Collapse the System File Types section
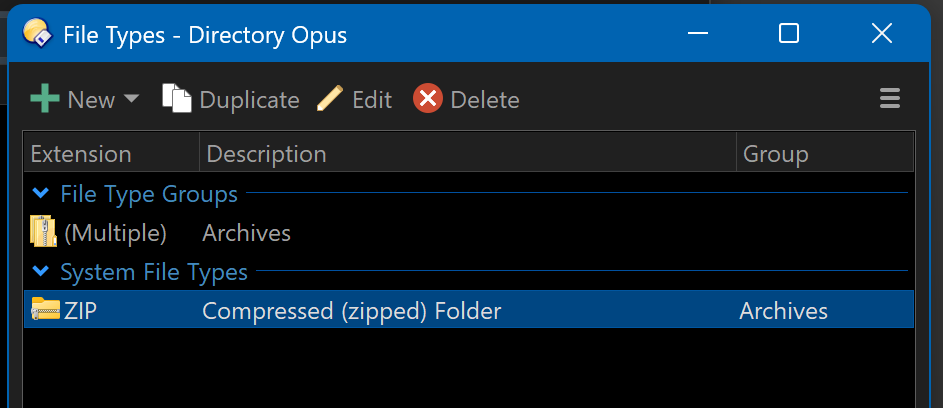The width and height of the screenshot is (943, 408). (40, 272)
